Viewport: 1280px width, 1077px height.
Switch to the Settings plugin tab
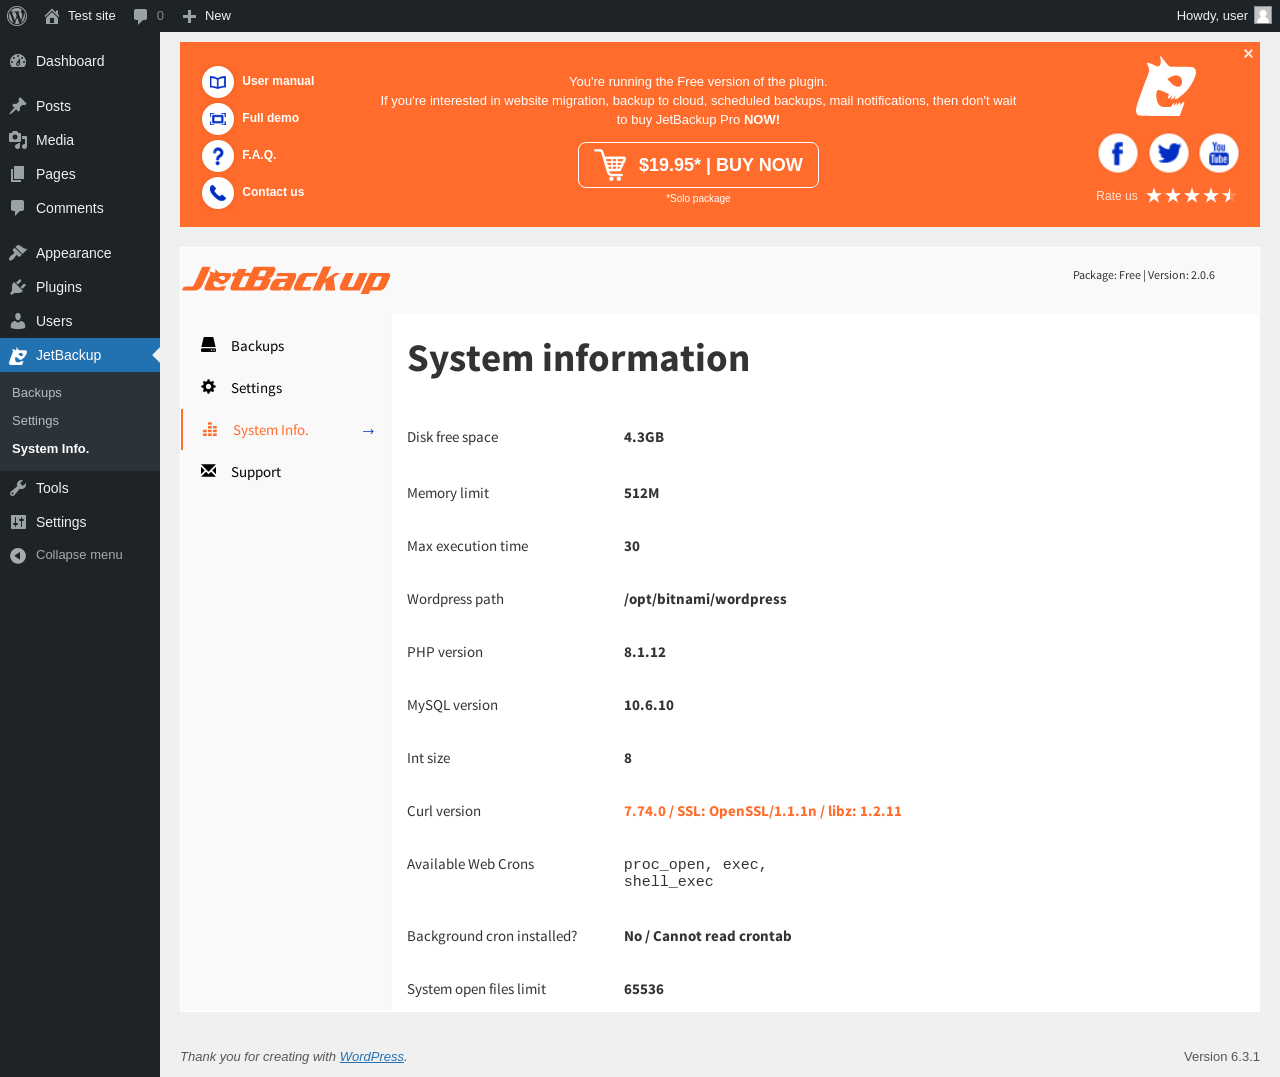286,388
